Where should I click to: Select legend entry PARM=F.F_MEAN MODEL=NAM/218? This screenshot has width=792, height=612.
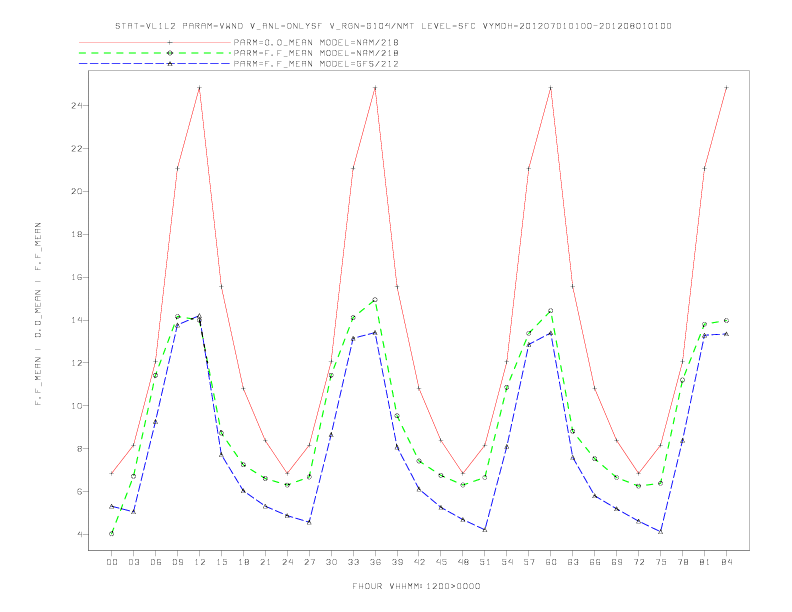316,53
